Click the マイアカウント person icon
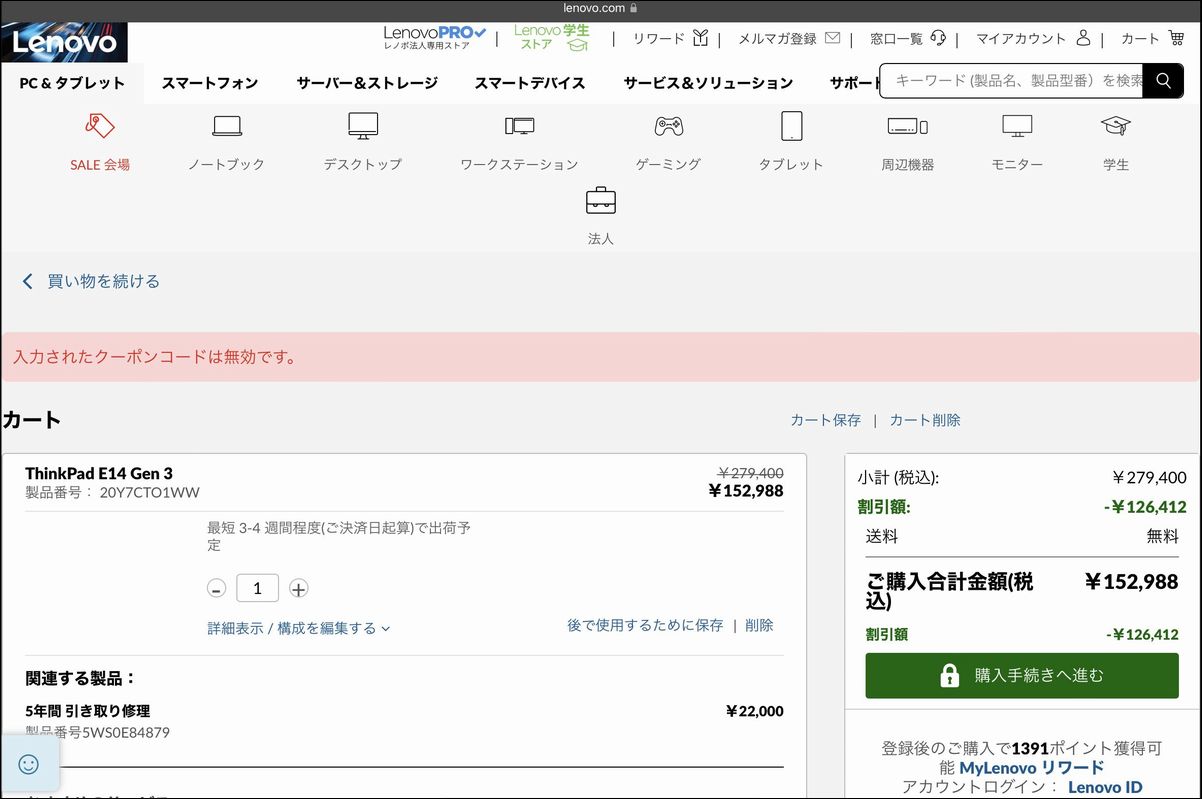 1083,38
